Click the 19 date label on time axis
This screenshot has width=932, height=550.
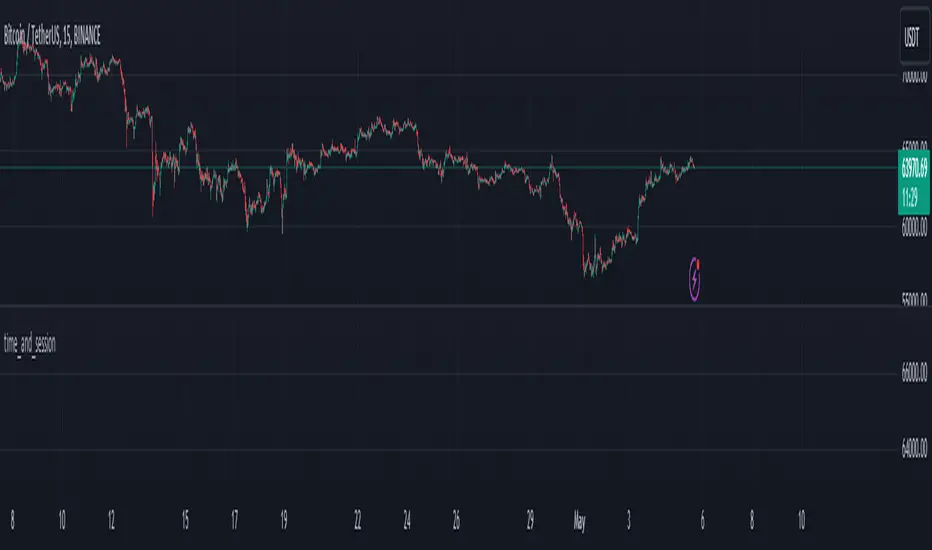[x=284, y=520]
